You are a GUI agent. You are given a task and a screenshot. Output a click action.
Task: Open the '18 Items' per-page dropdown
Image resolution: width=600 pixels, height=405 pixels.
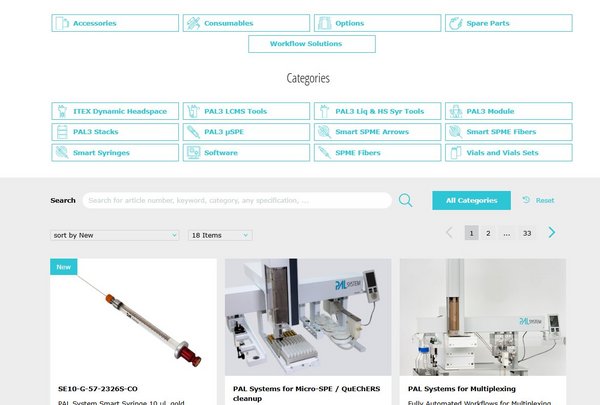[x=220, y=235]
